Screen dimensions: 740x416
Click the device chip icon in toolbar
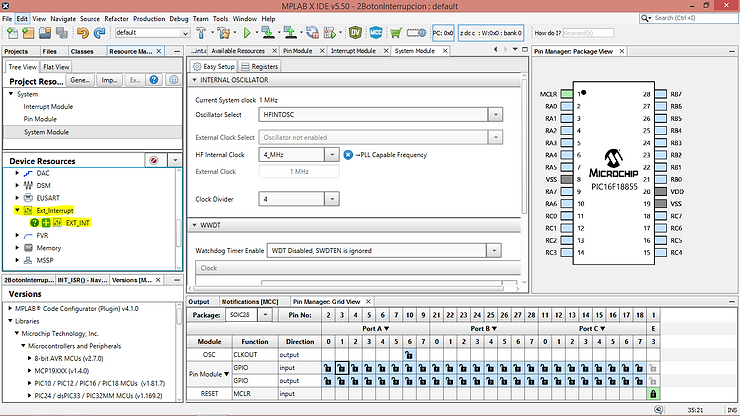click(x=416, y=33)
